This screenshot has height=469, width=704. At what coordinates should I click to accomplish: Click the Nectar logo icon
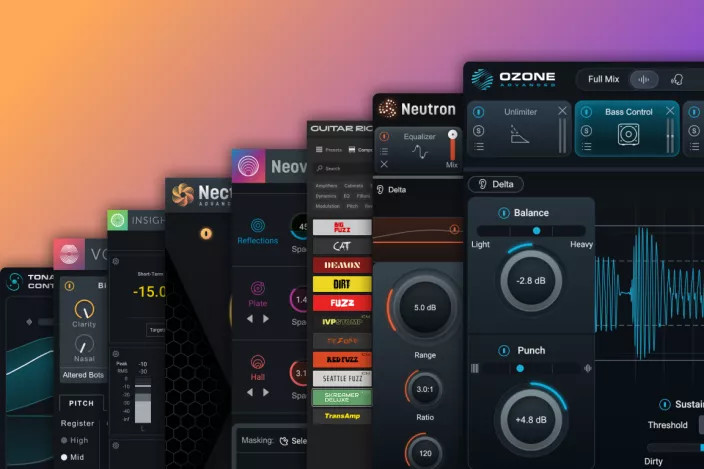pyautogui.click(x=182, y=194)
